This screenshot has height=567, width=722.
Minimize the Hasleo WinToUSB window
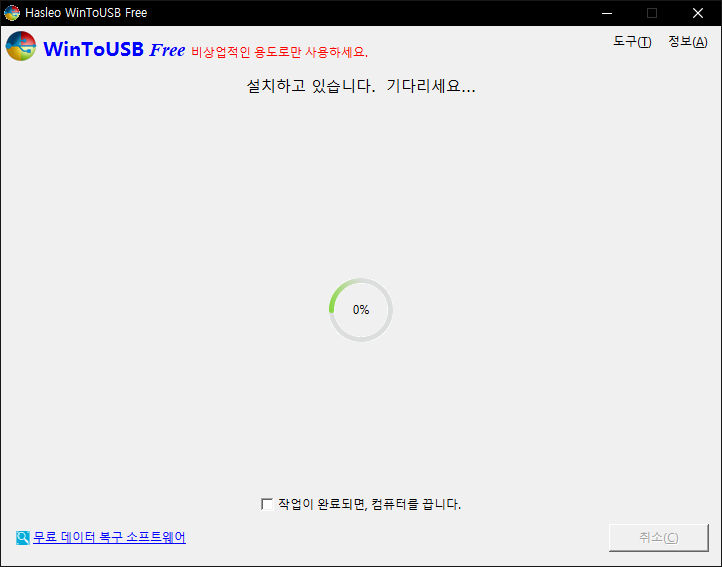pos(607,13)
